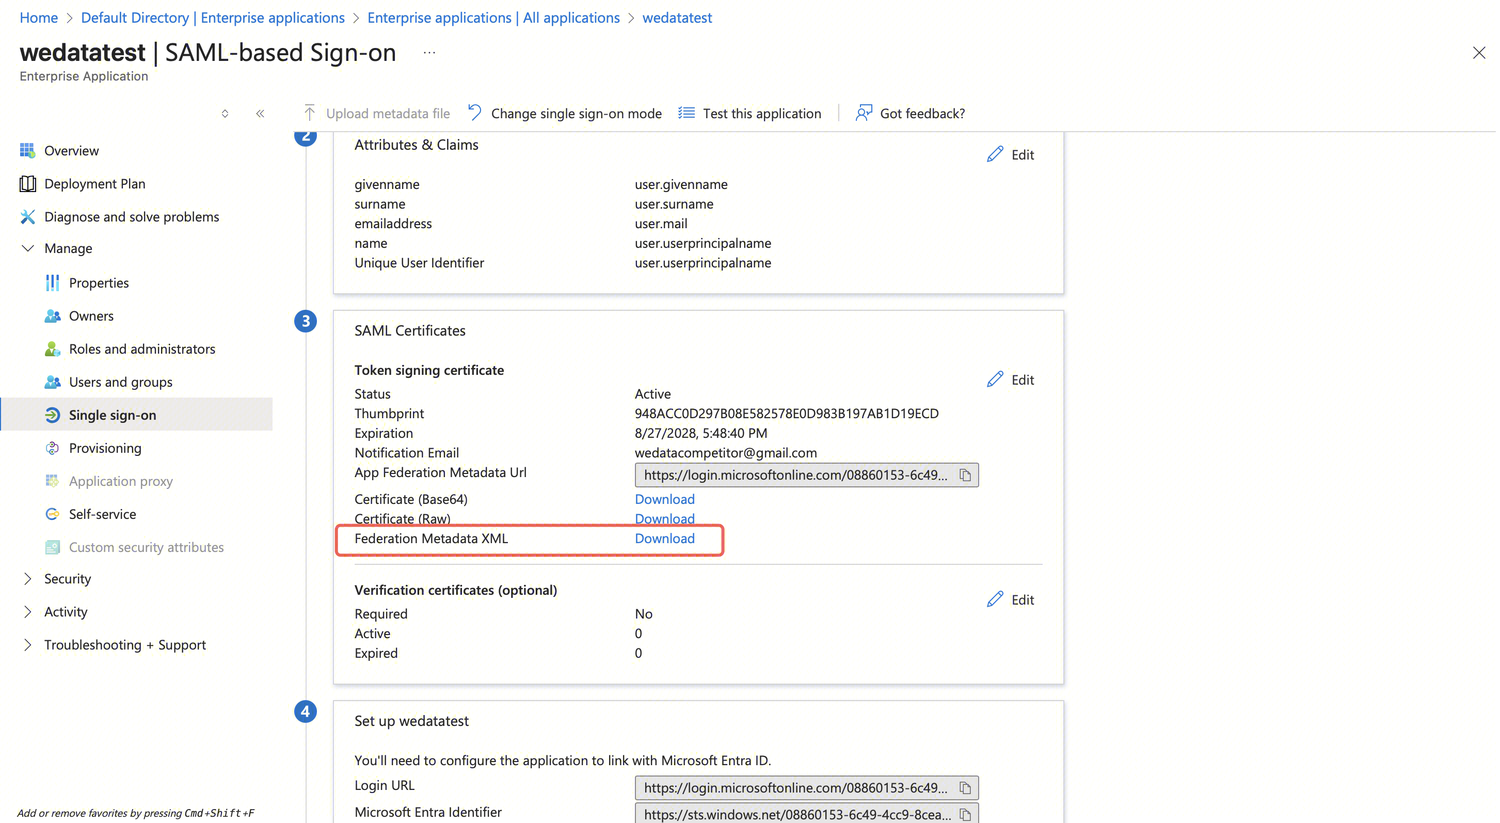The image size is (1500, 823).
Task: Download the Certificate (Base64)
Action: click(664, 499)
